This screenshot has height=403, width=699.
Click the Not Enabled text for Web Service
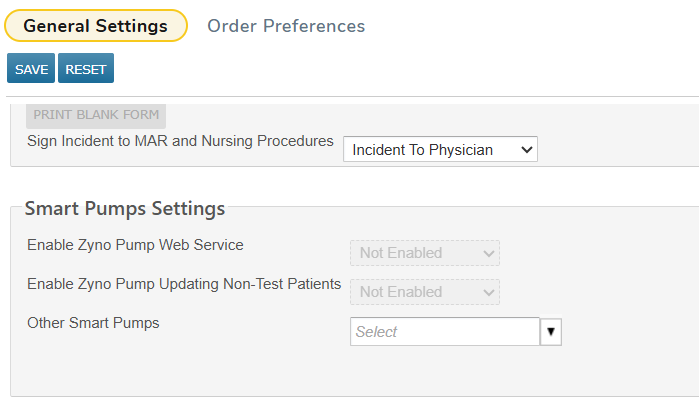pyautogui.click(x=401, y=253)
